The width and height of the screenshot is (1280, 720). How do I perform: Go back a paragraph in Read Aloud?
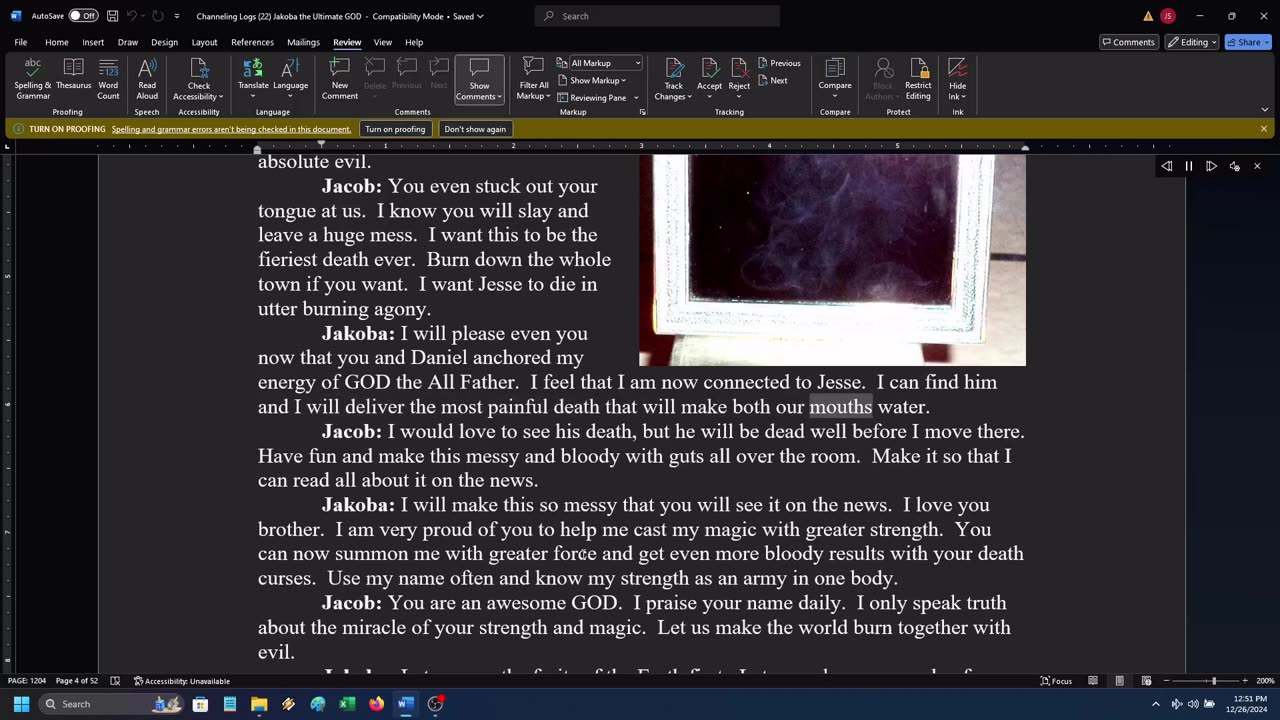coord(1167,166)
